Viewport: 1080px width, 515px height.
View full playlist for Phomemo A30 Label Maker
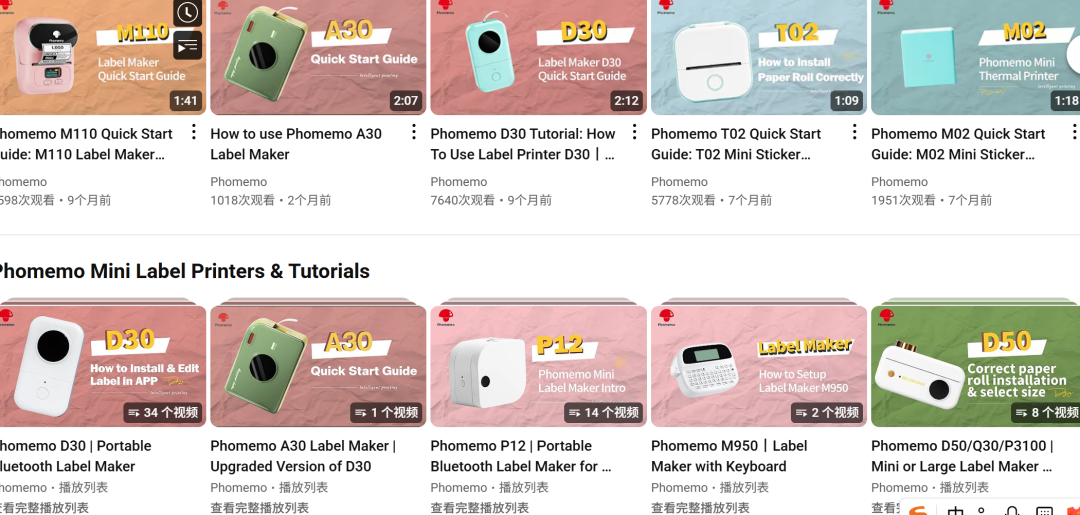point(260,508)
